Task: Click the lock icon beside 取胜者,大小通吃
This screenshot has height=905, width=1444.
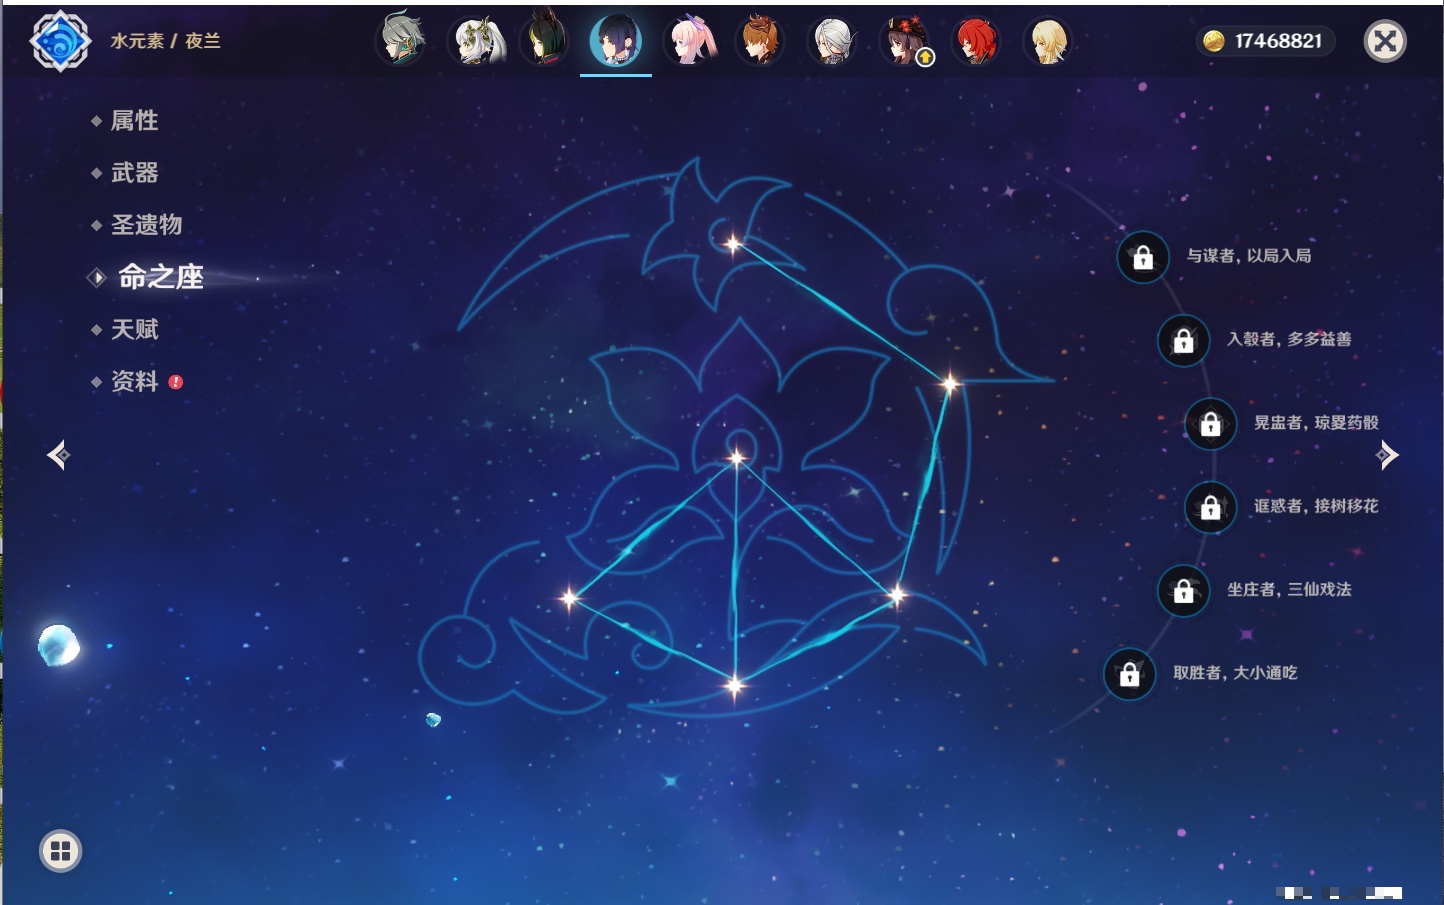Action: tap(1129, 674)
